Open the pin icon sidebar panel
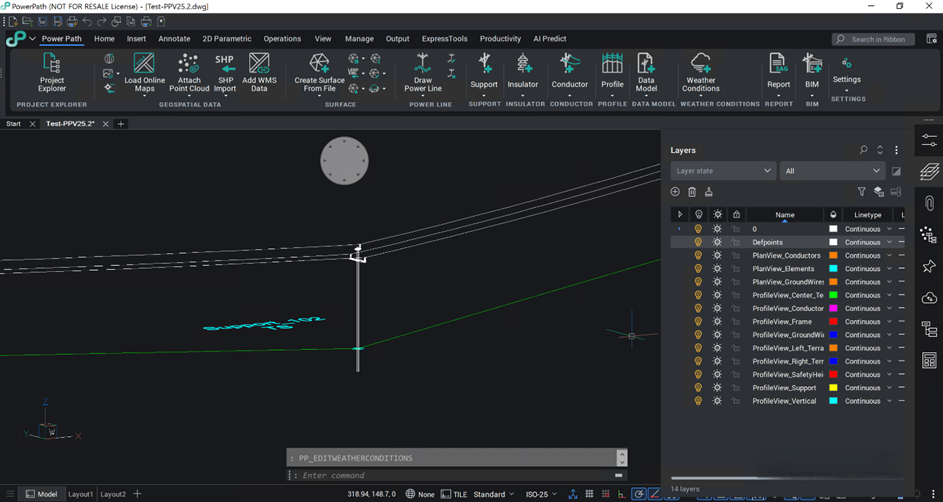The width and height of the screenshot is (943, 502). pyautogui.click(x=929, y=266)
